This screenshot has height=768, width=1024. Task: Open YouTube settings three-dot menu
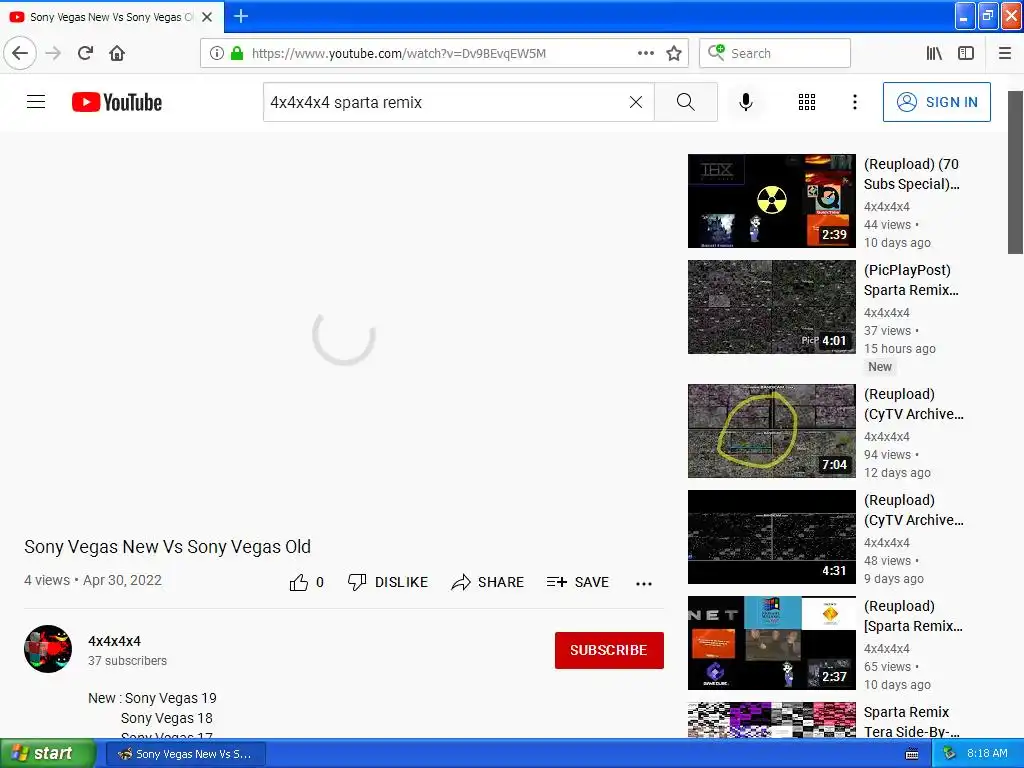[x=854, y=102]
